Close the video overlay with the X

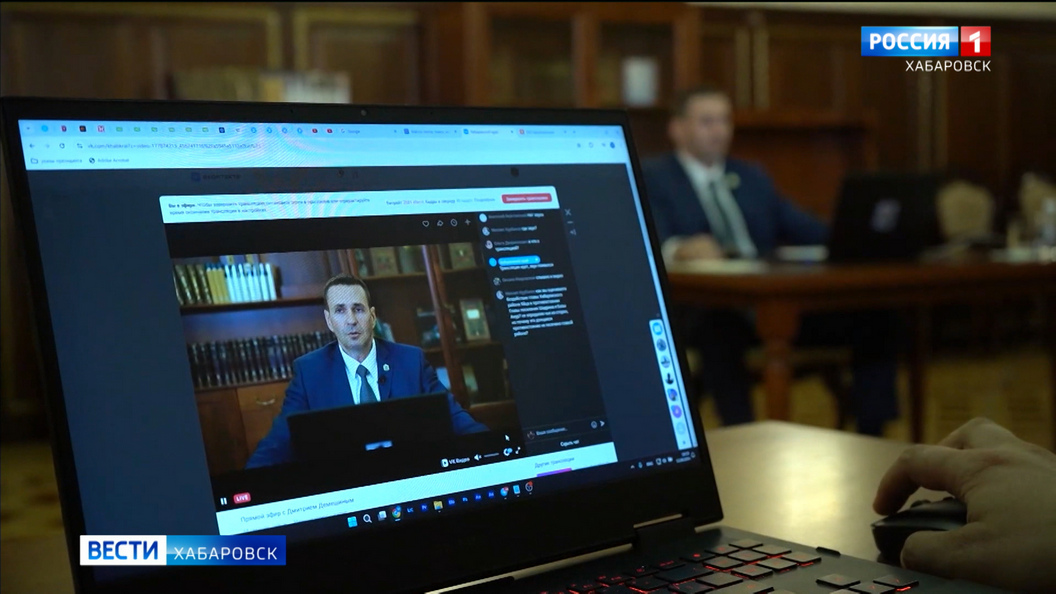click(568, 212)
